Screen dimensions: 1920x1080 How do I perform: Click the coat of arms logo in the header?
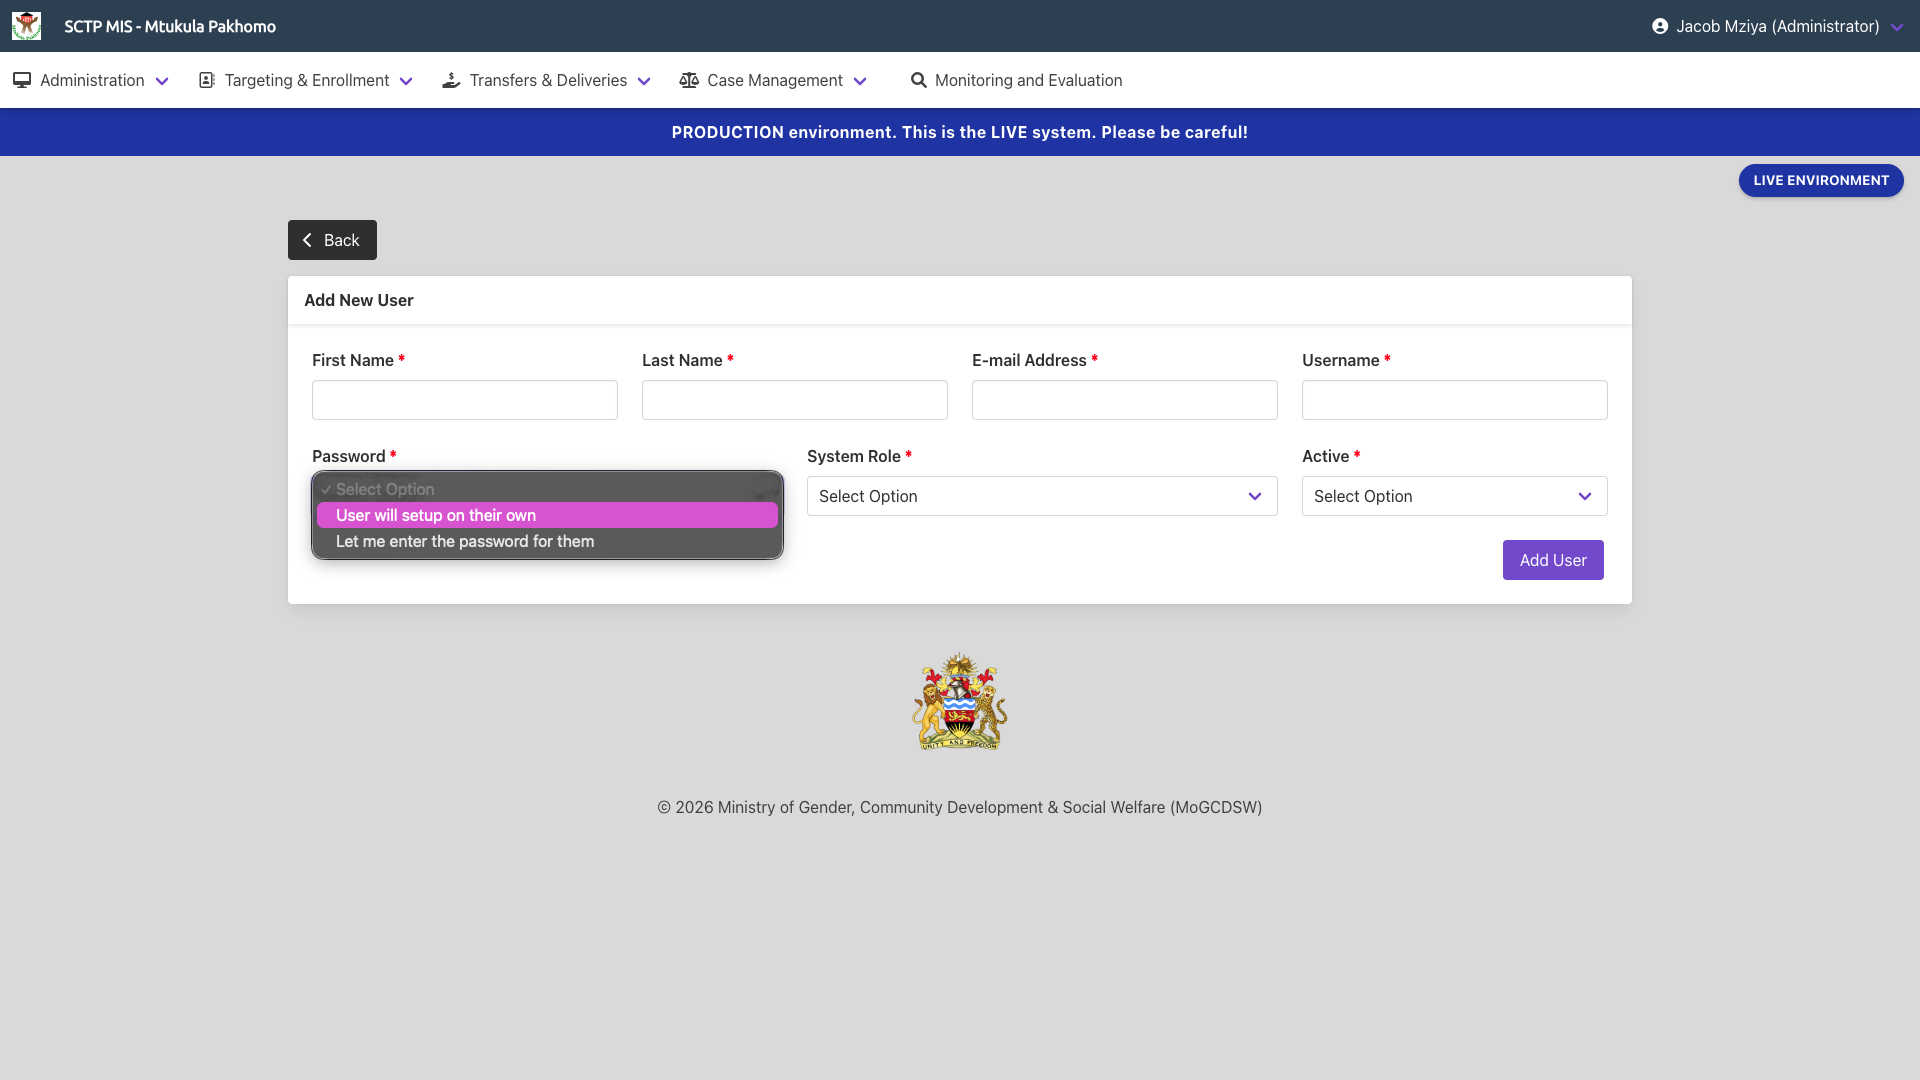coord(26,26)
